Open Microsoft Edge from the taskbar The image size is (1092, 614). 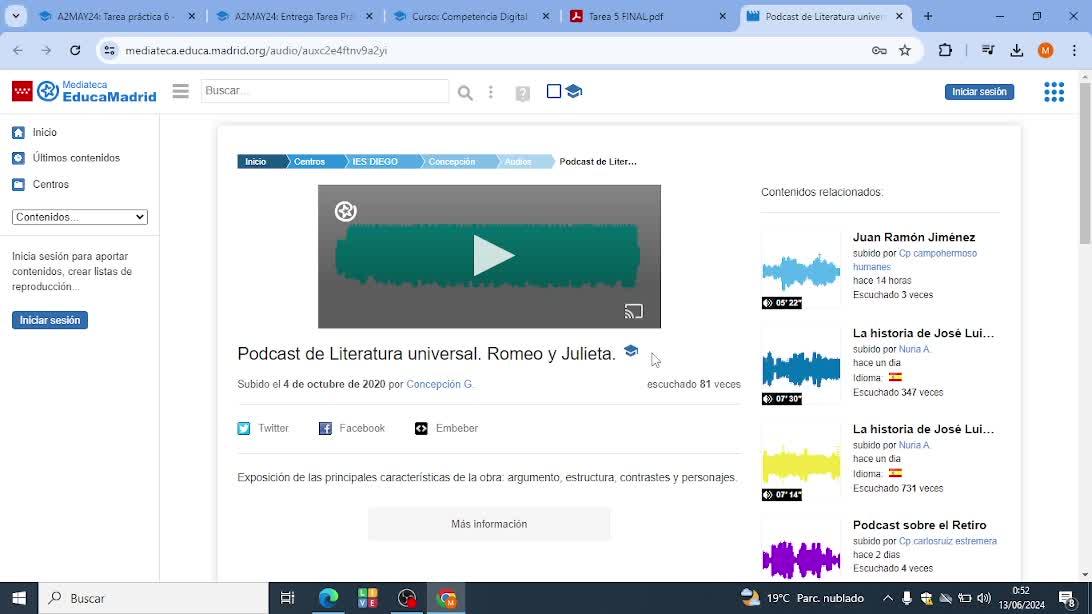[328, 598]
